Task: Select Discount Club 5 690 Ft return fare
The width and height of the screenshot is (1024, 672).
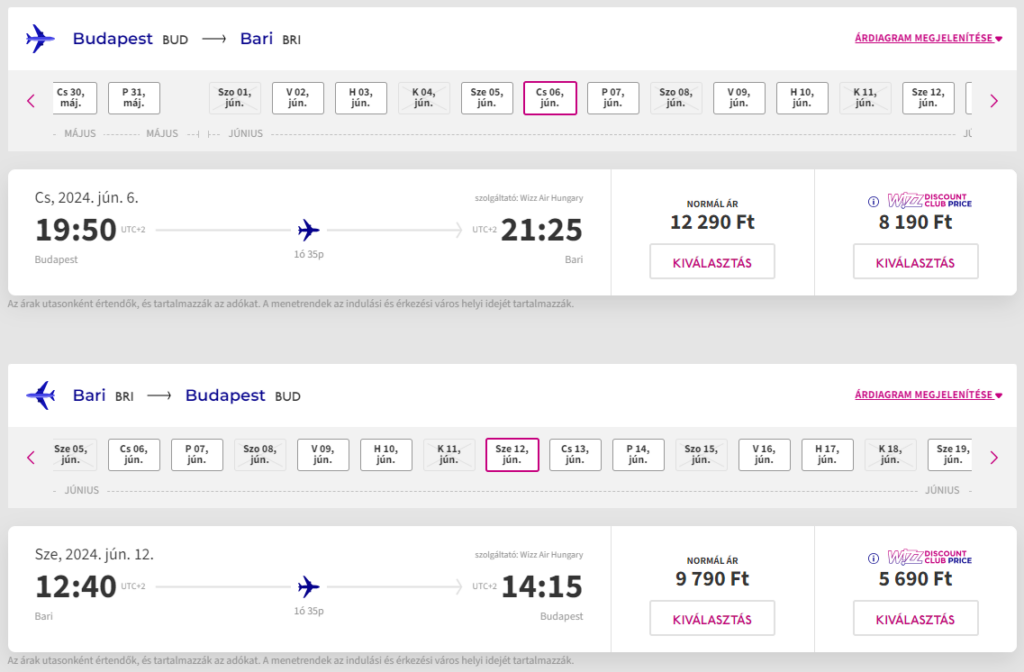Action: pos(915,619)
